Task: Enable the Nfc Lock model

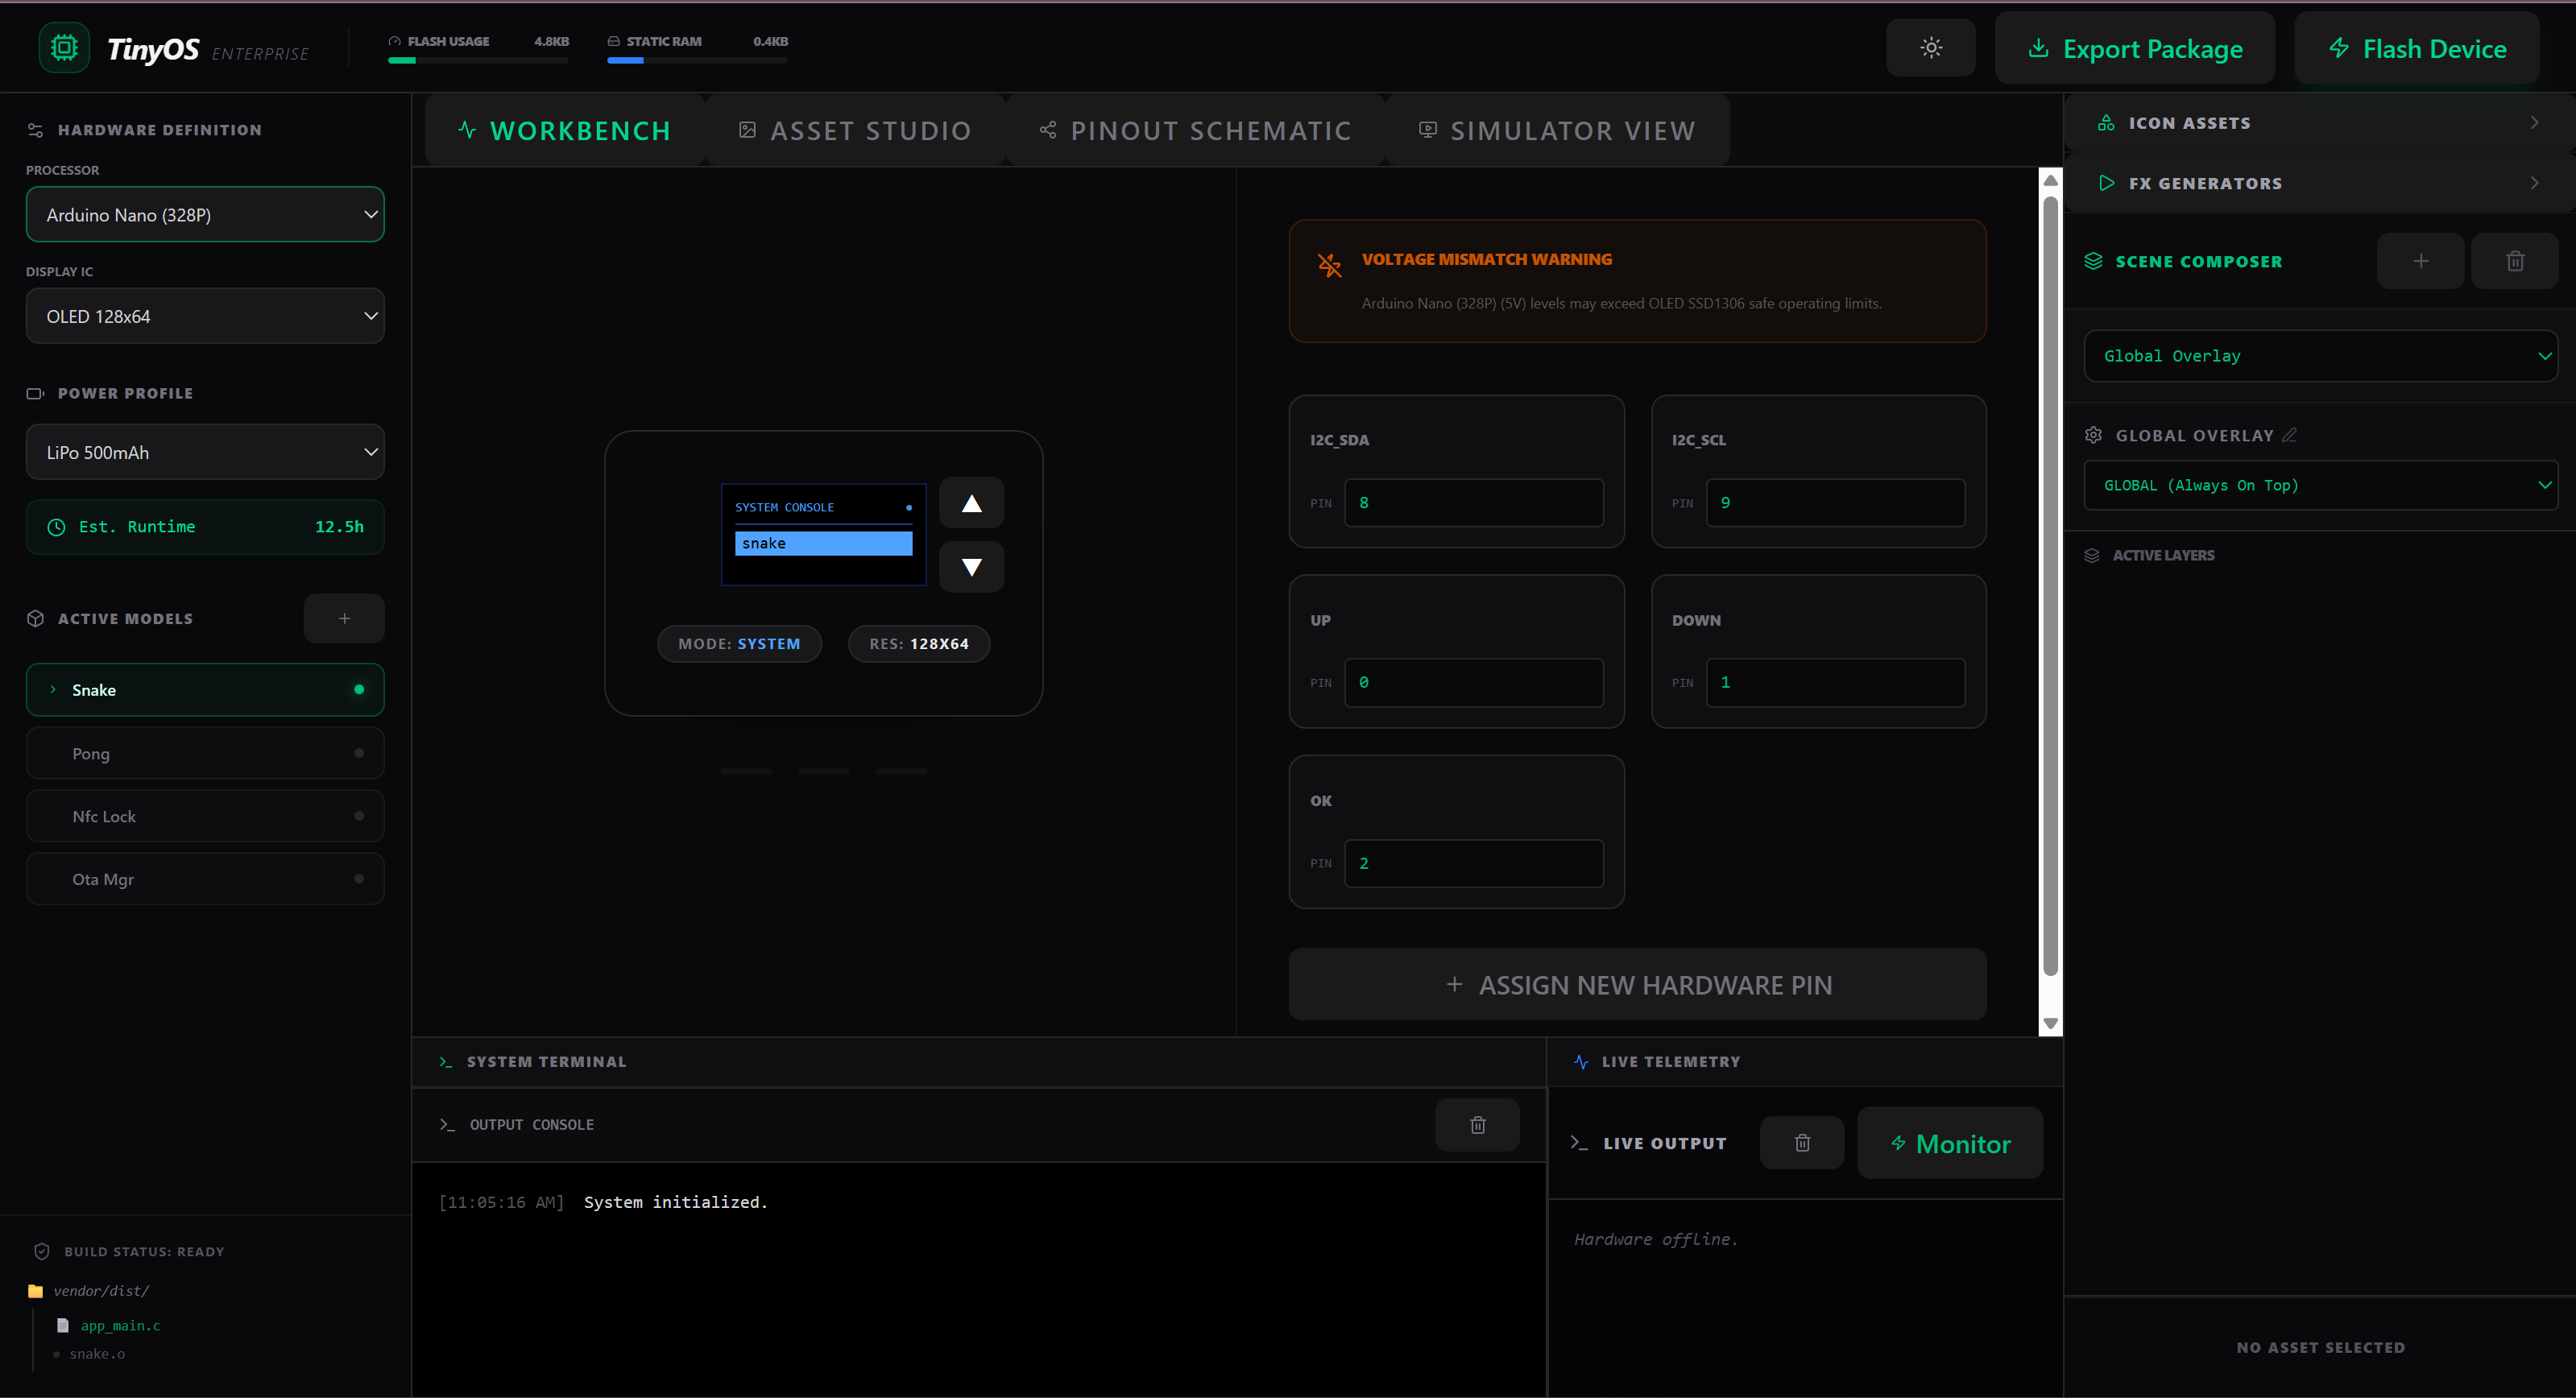Action: pyautogui.click(x=359, y=816)
